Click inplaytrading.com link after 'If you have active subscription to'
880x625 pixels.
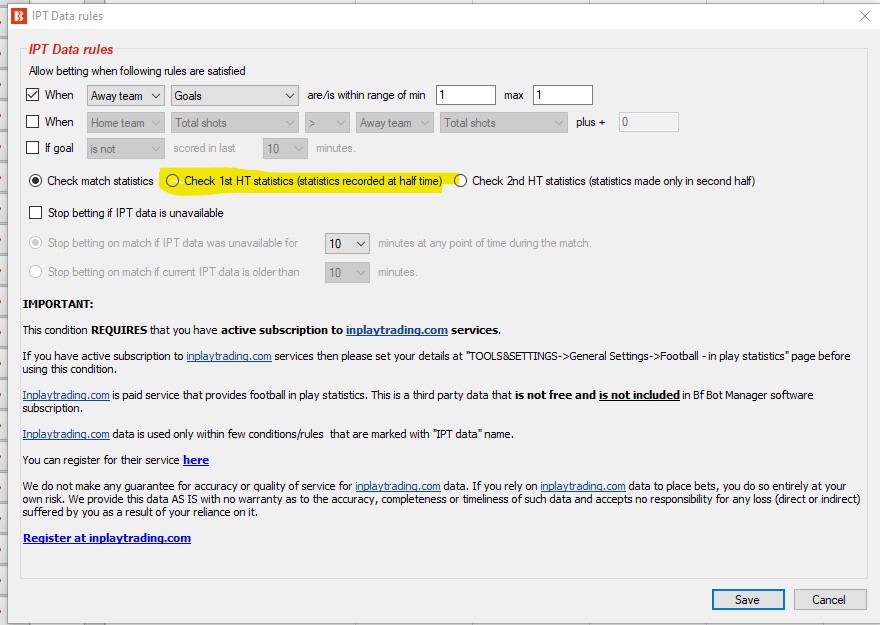click(229, 356)
